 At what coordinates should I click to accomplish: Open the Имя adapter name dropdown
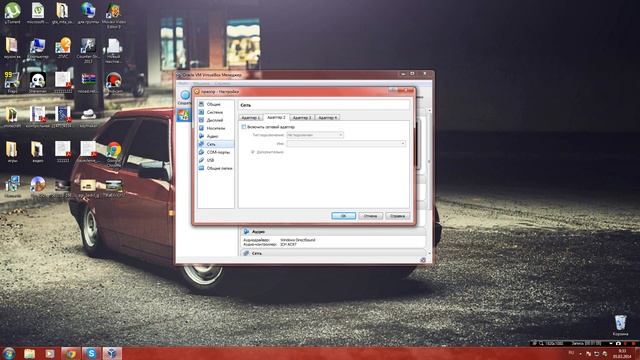[x=346, y=144]
